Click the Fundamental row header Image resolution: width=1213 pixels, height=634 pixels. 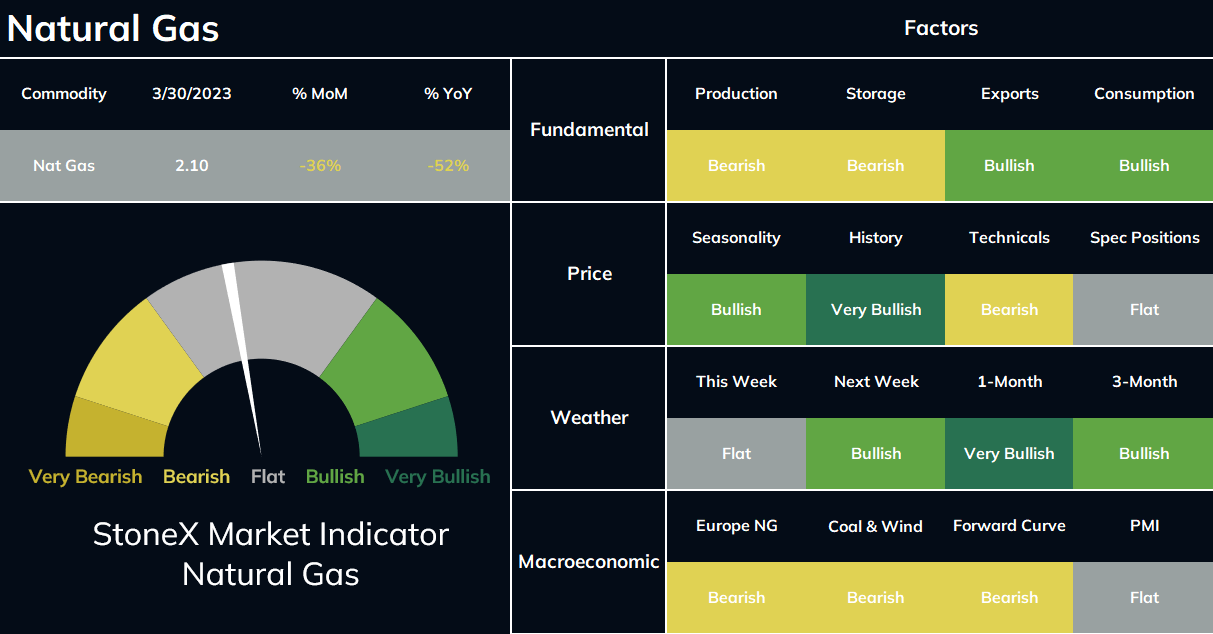coord(589,130)
